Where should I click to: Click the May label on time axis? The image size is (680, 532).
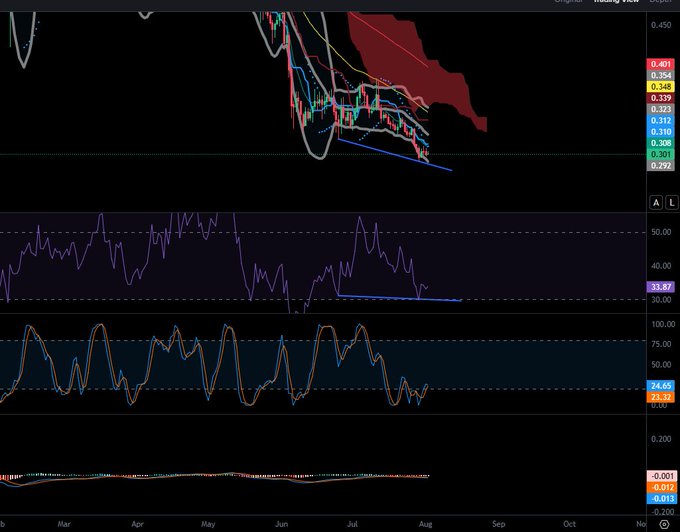[208, 524]
